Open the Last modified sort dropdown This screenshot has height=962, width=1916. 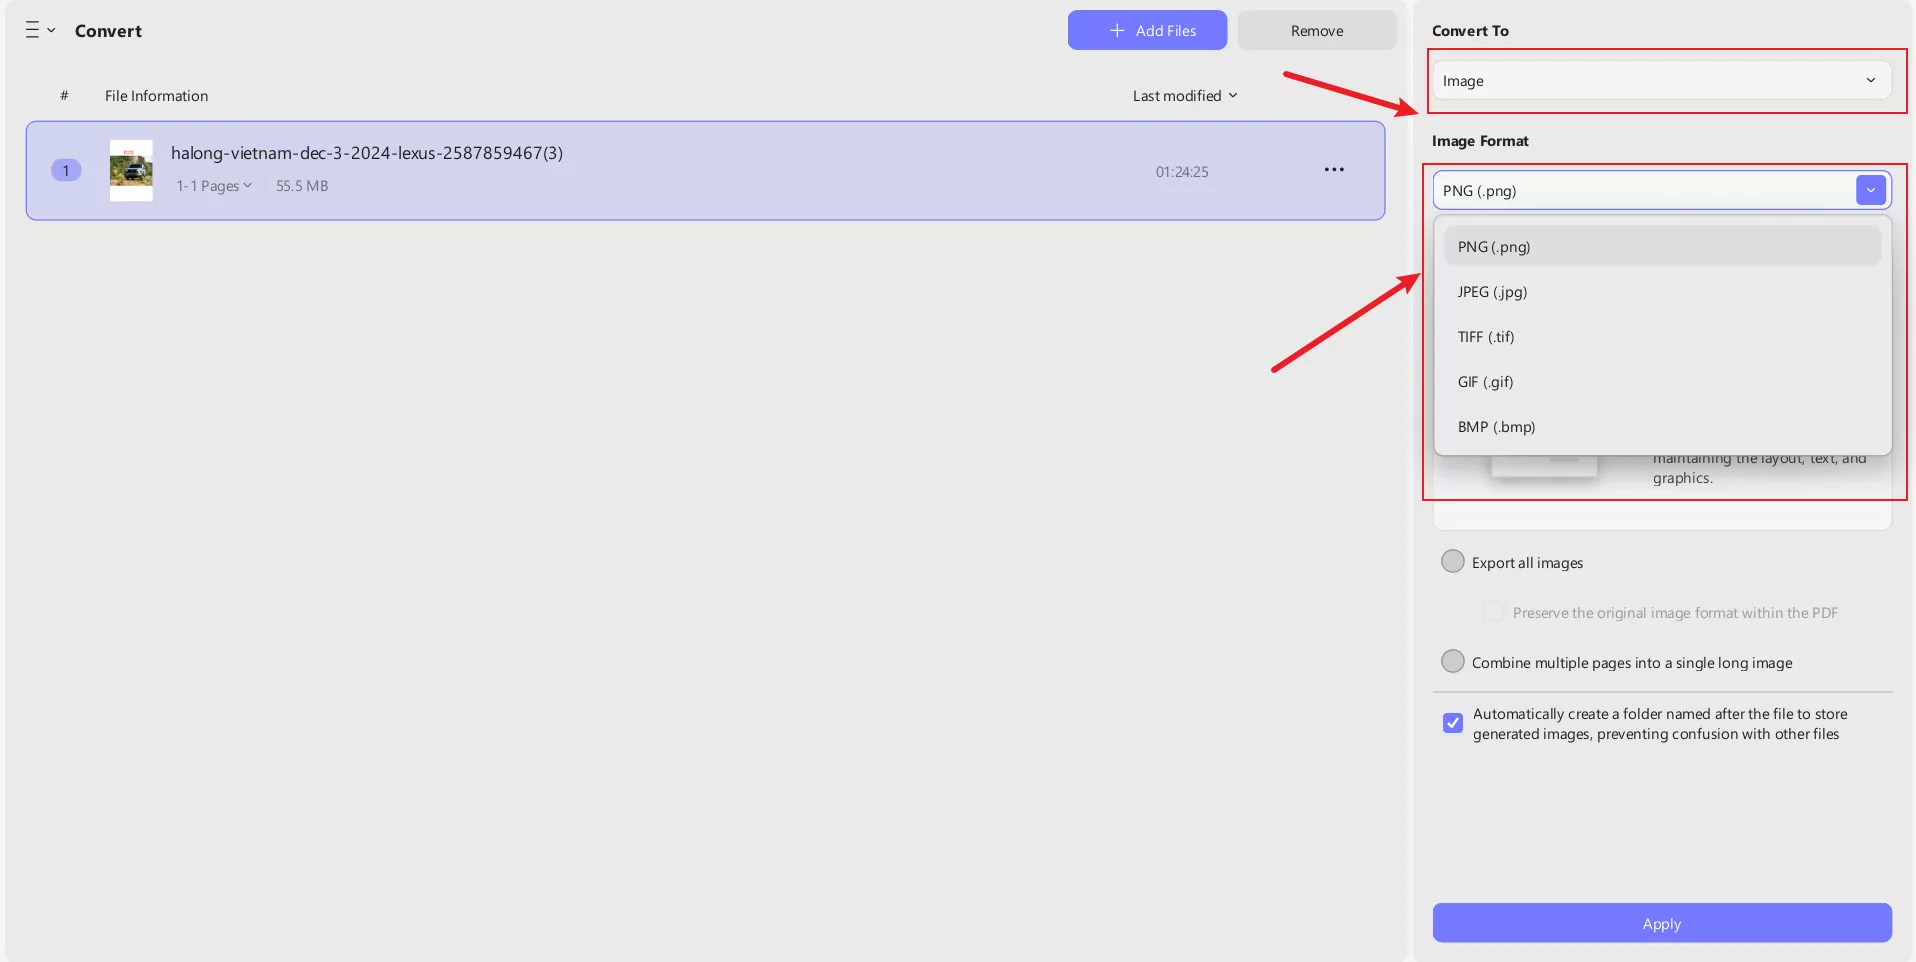click(1184, 96)
